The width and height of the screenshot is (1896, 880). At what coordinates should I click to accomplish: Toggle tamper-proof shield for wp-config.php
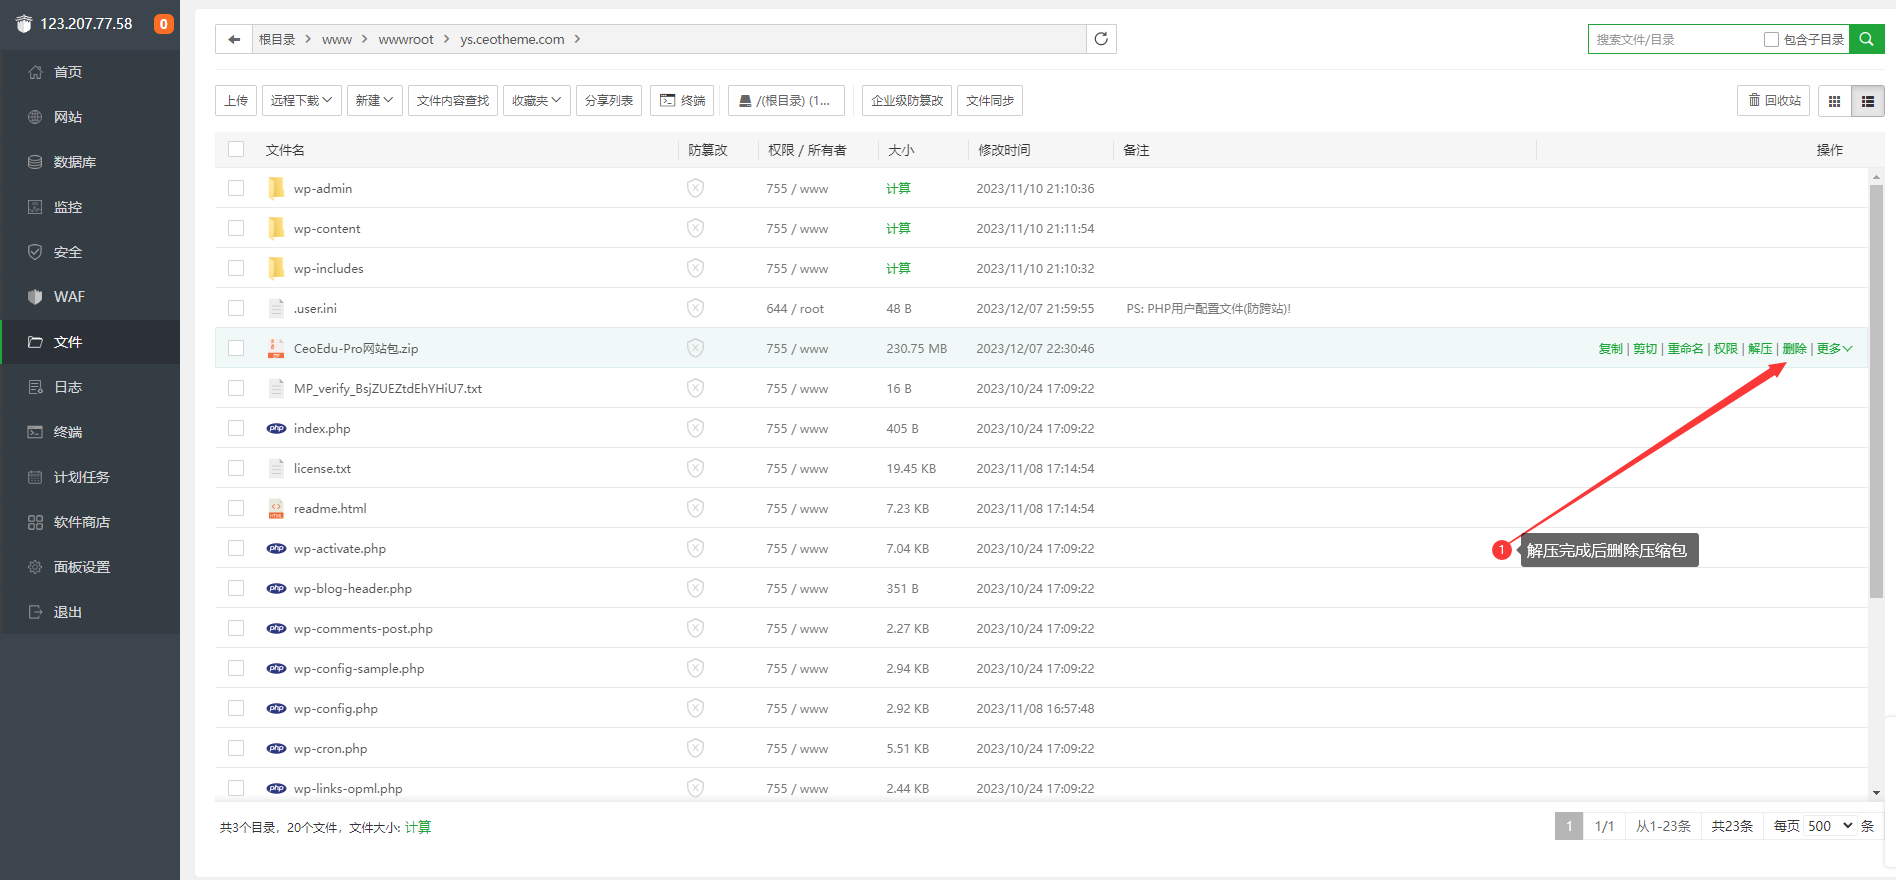695,708
